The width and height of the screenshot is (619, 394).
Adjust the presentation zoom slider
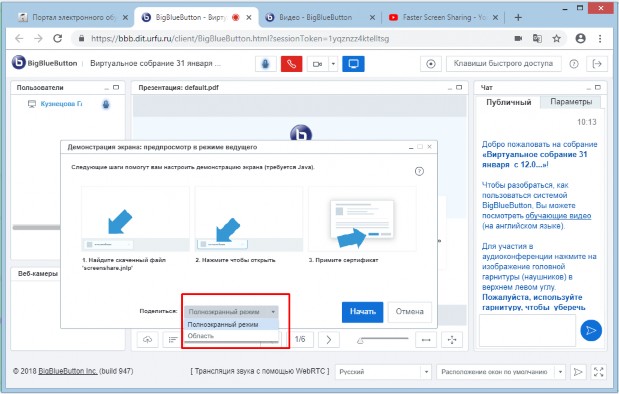[x=382, y=340]
